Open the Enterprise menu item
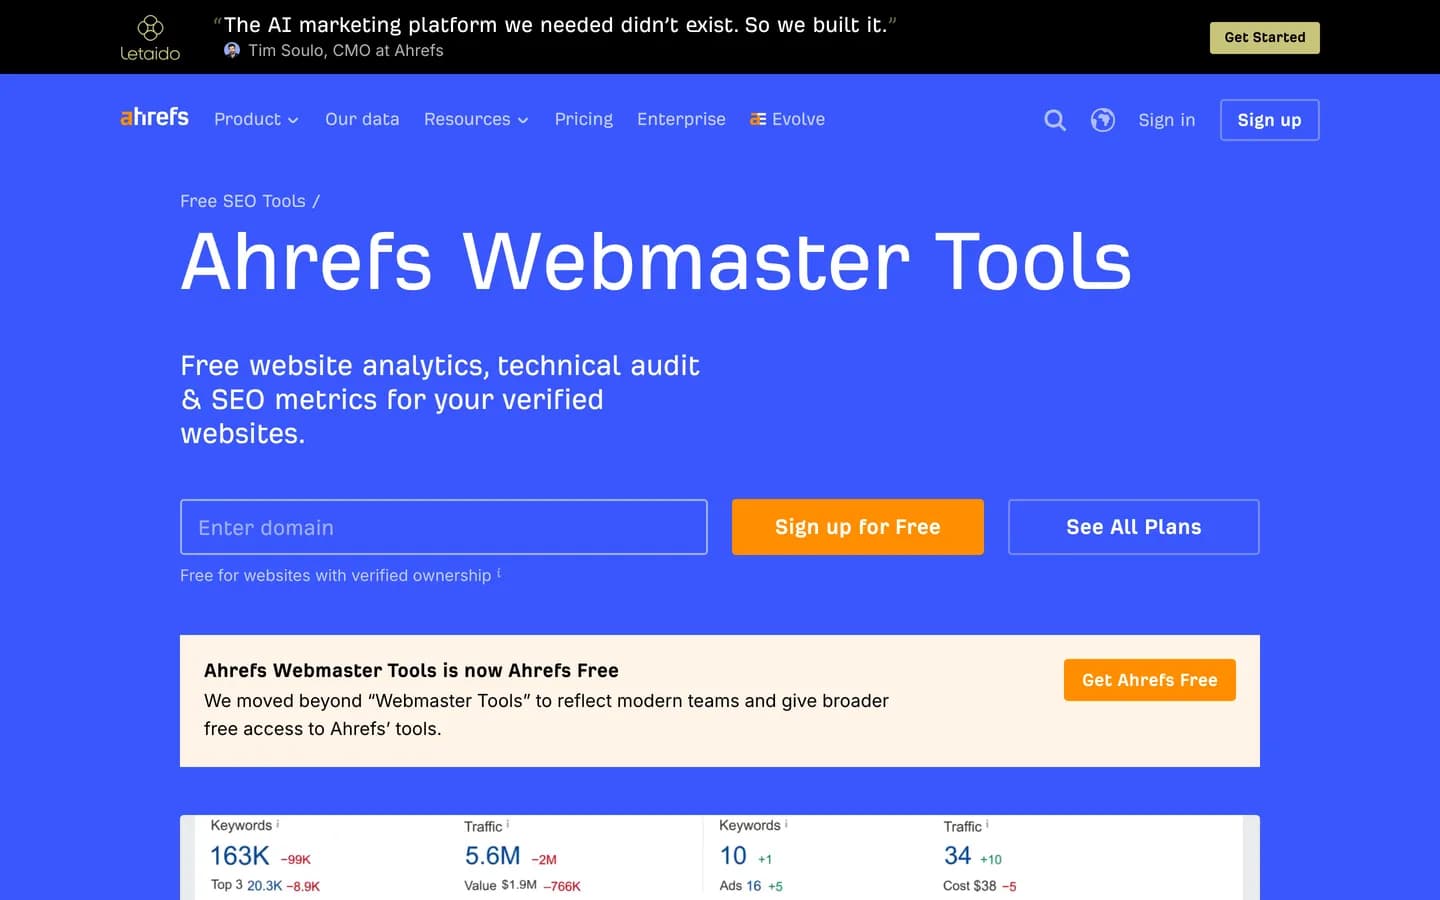Image resolution: width=1440 pixels, height=900 pixels. click(681, 119)
